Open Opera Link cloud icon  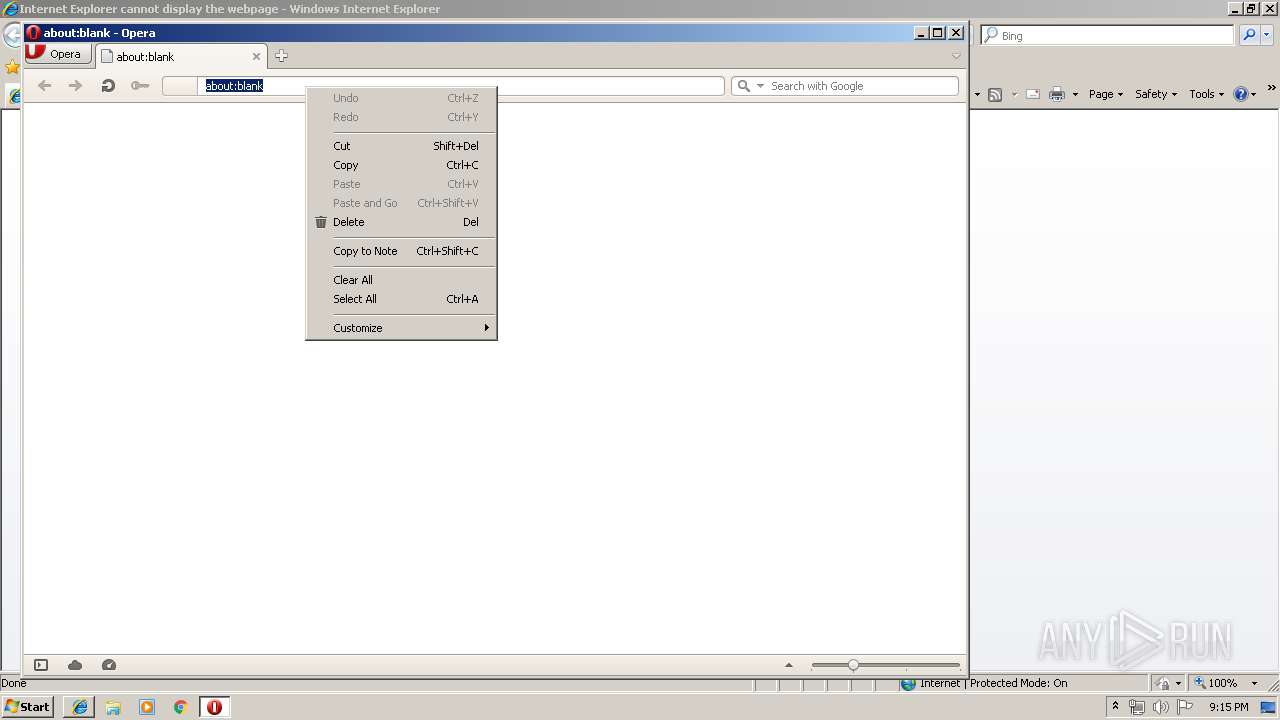pyautogui.click(x=75, y=665)
